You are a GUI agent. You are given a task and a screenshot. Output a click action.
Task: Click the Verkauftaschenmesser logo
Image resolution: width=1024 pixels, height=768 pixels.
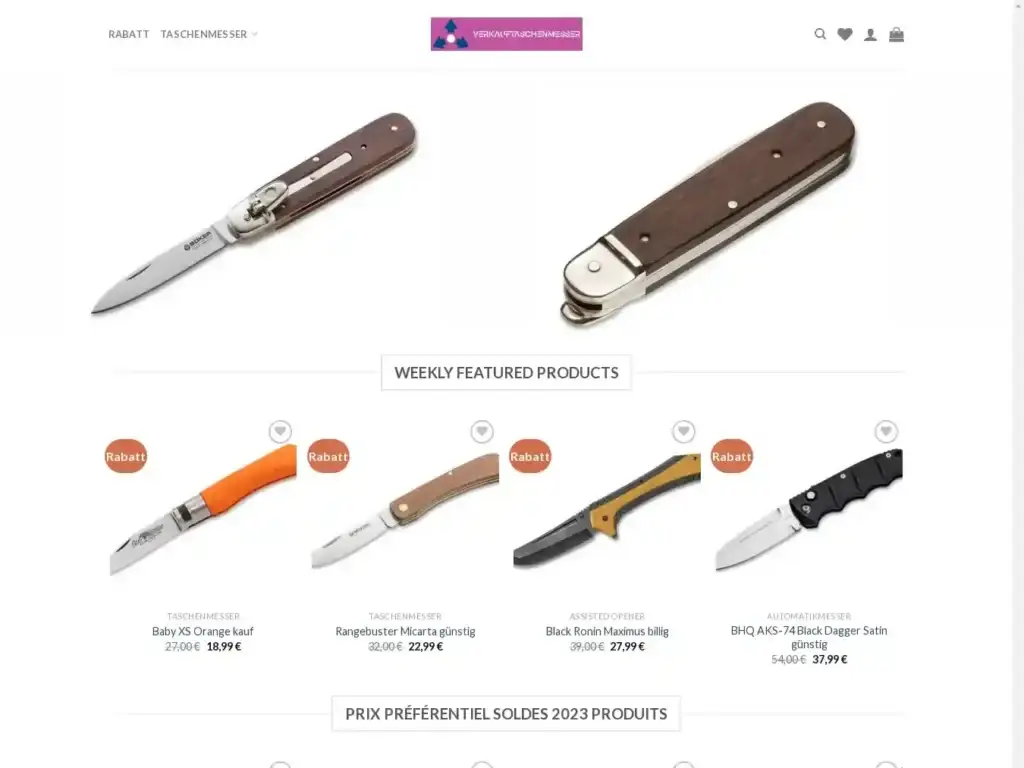click(507, 34)
